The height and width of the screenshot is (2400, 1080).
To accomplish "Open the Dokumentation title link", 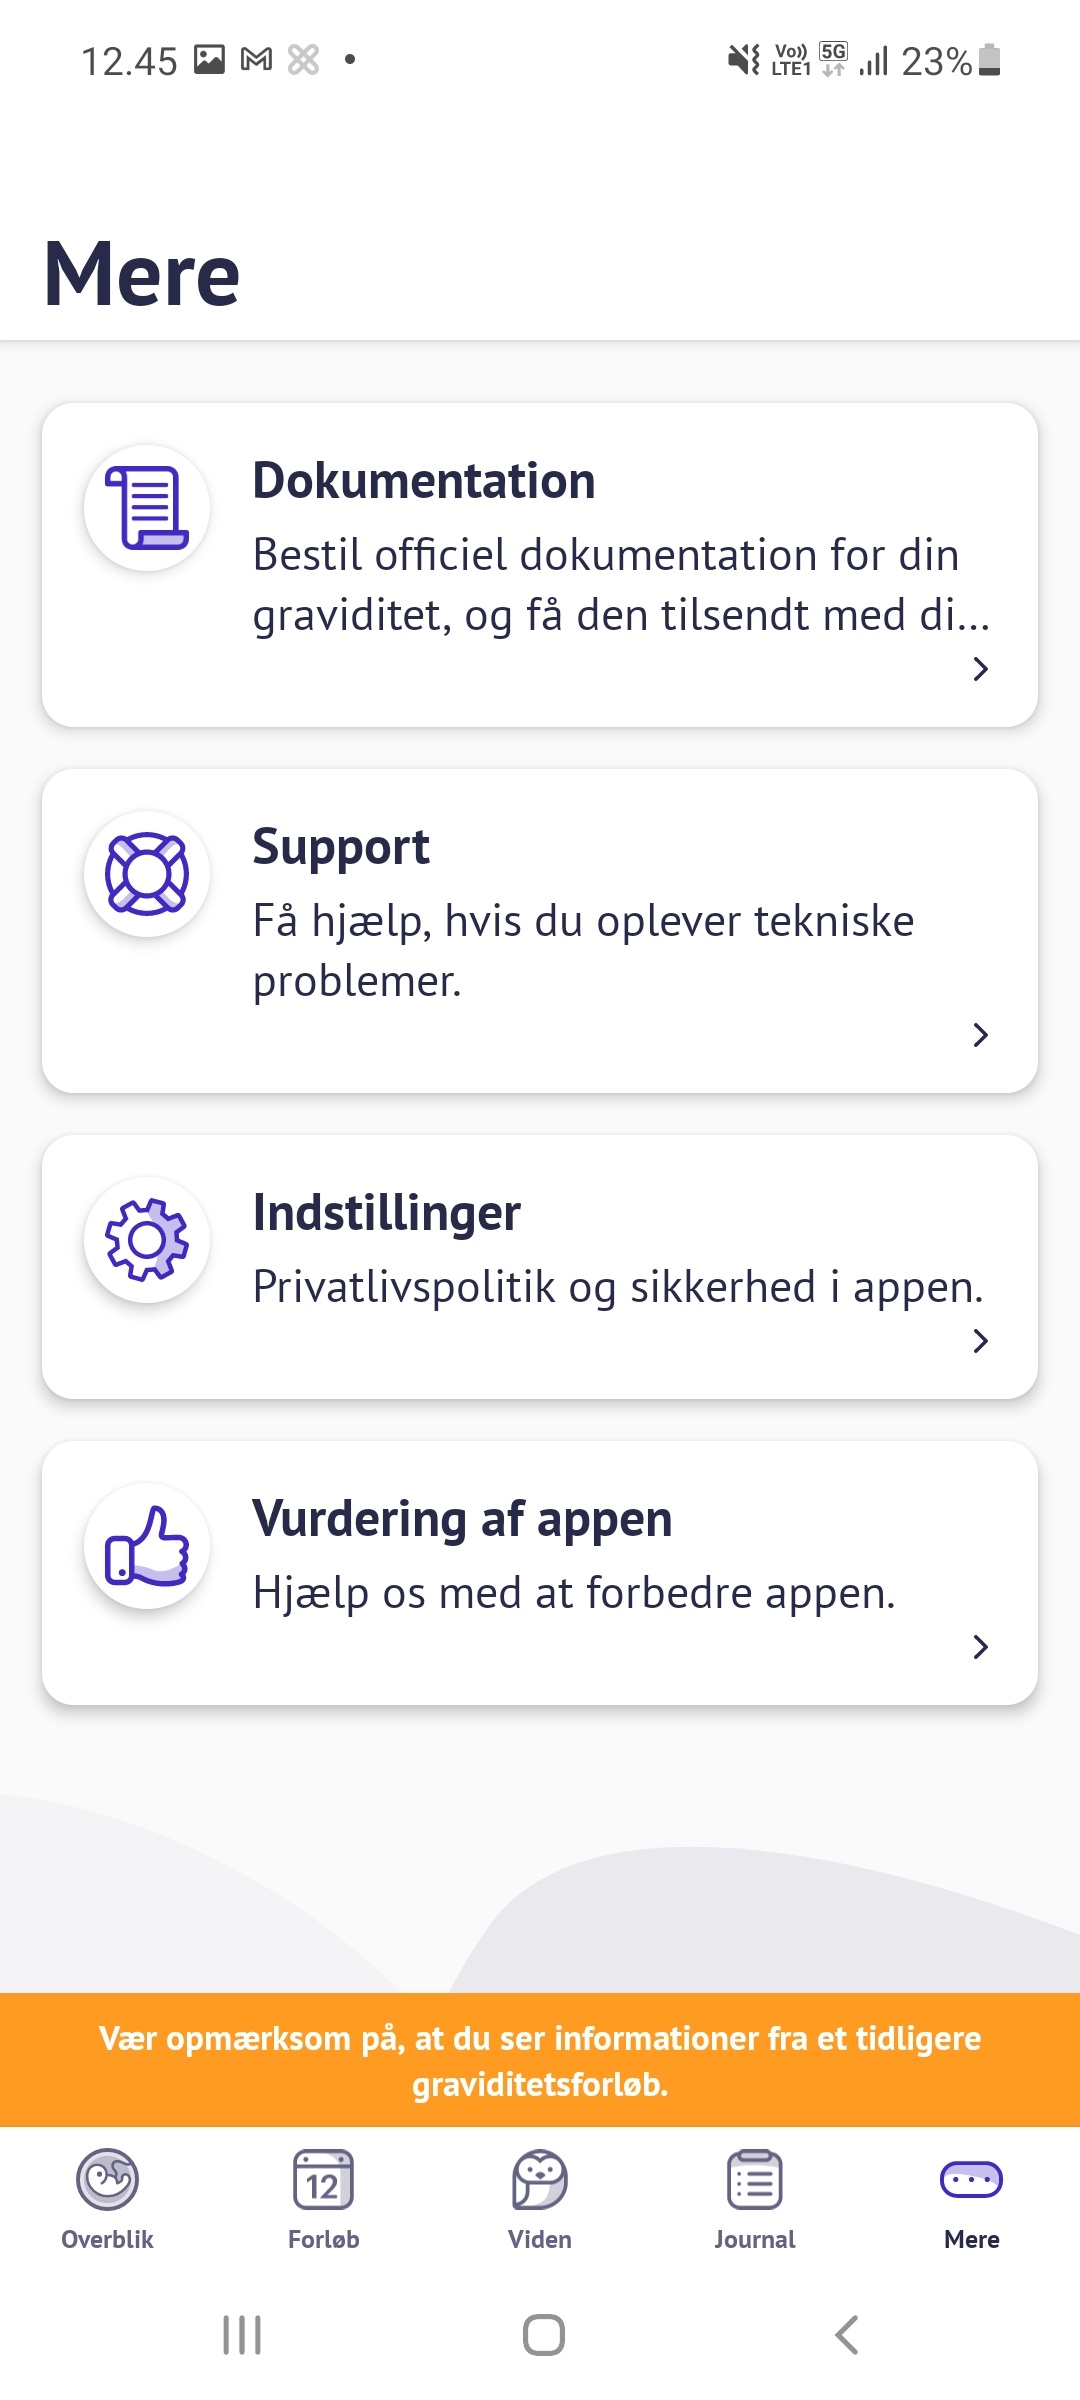I will [424, 481].
